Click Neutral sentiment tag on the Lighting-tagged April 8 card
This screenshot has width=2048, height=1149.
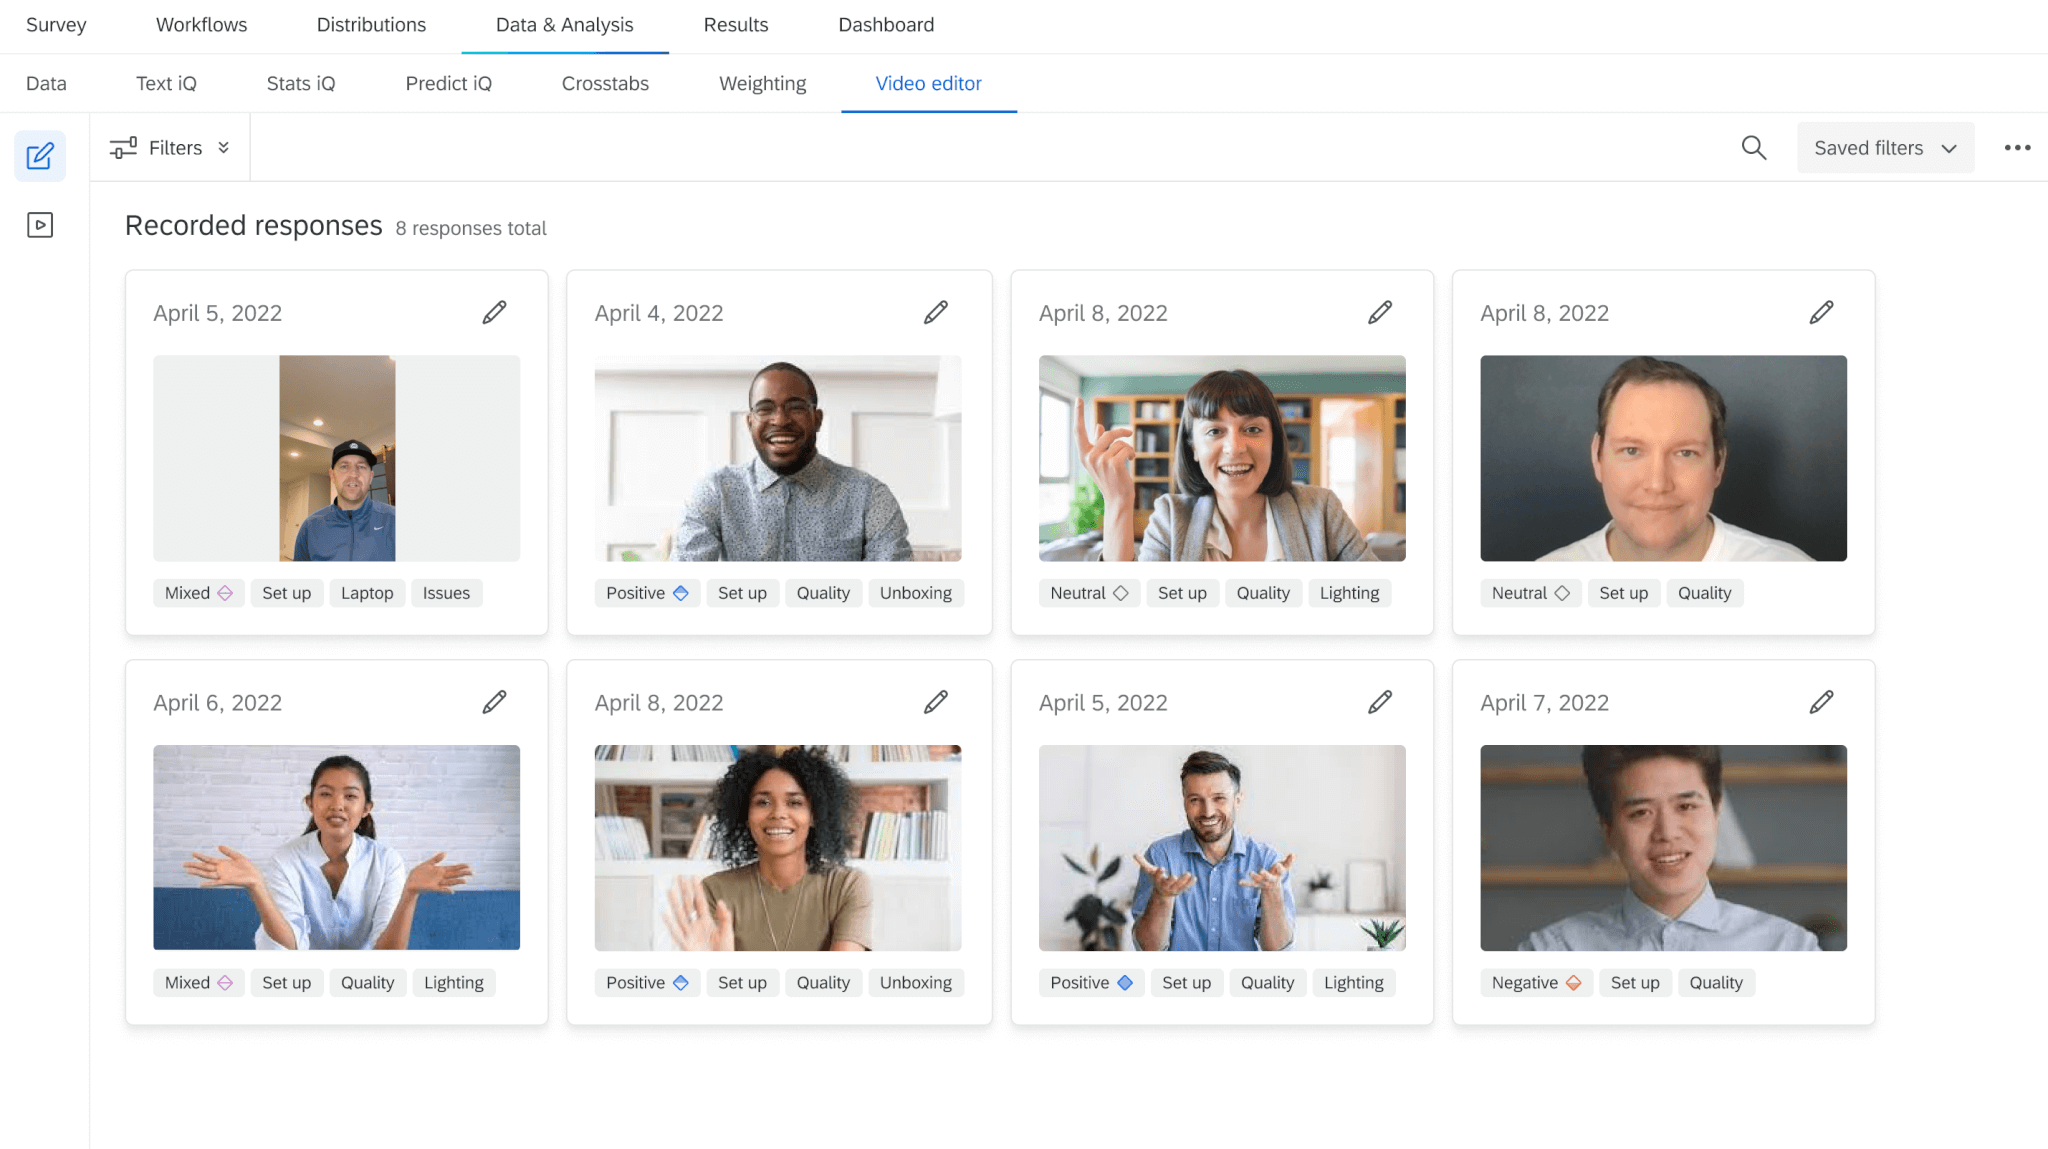point(1089,593)
